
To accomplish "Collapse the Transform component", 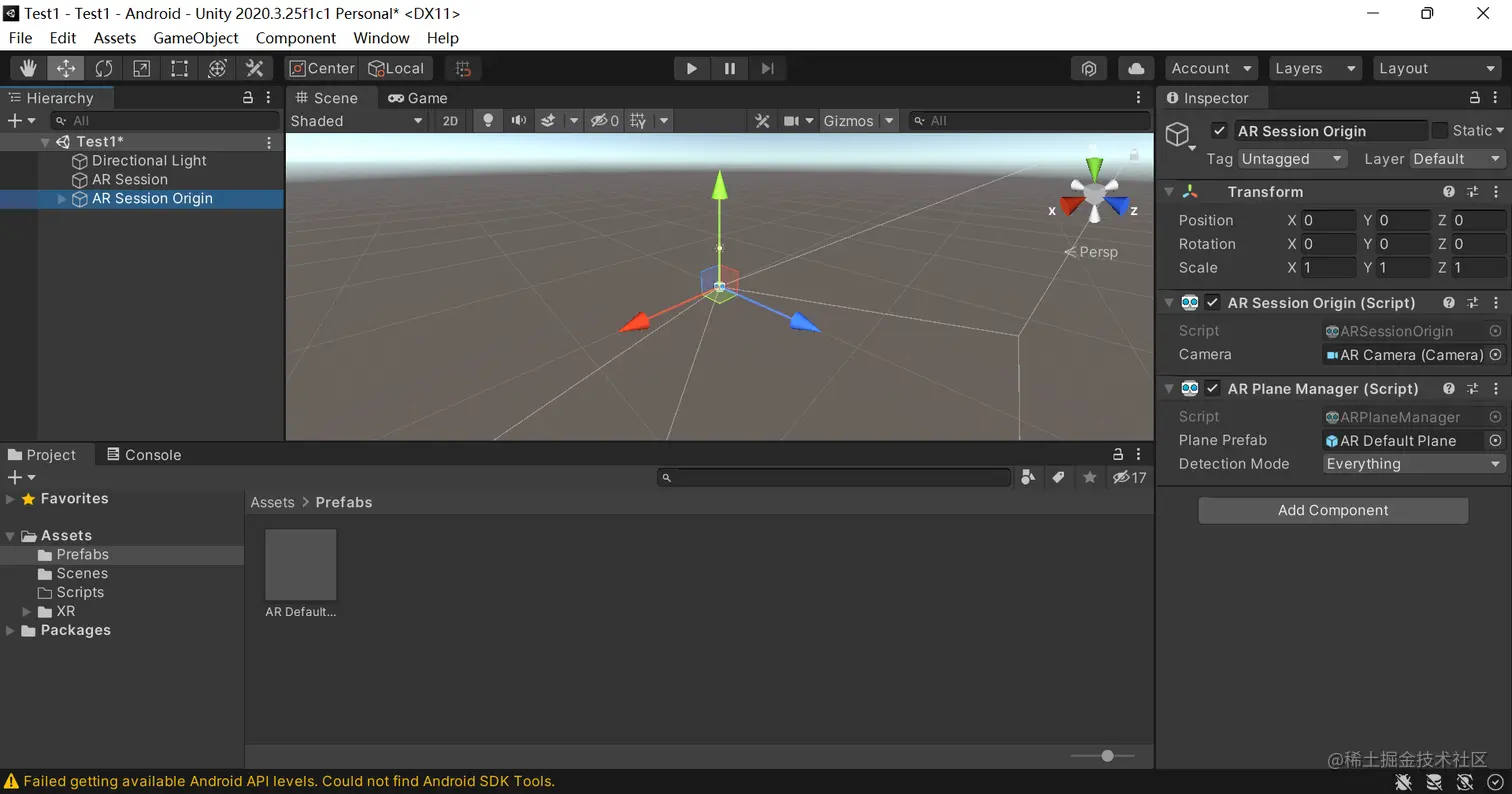I will click(x=1168, y=191).
